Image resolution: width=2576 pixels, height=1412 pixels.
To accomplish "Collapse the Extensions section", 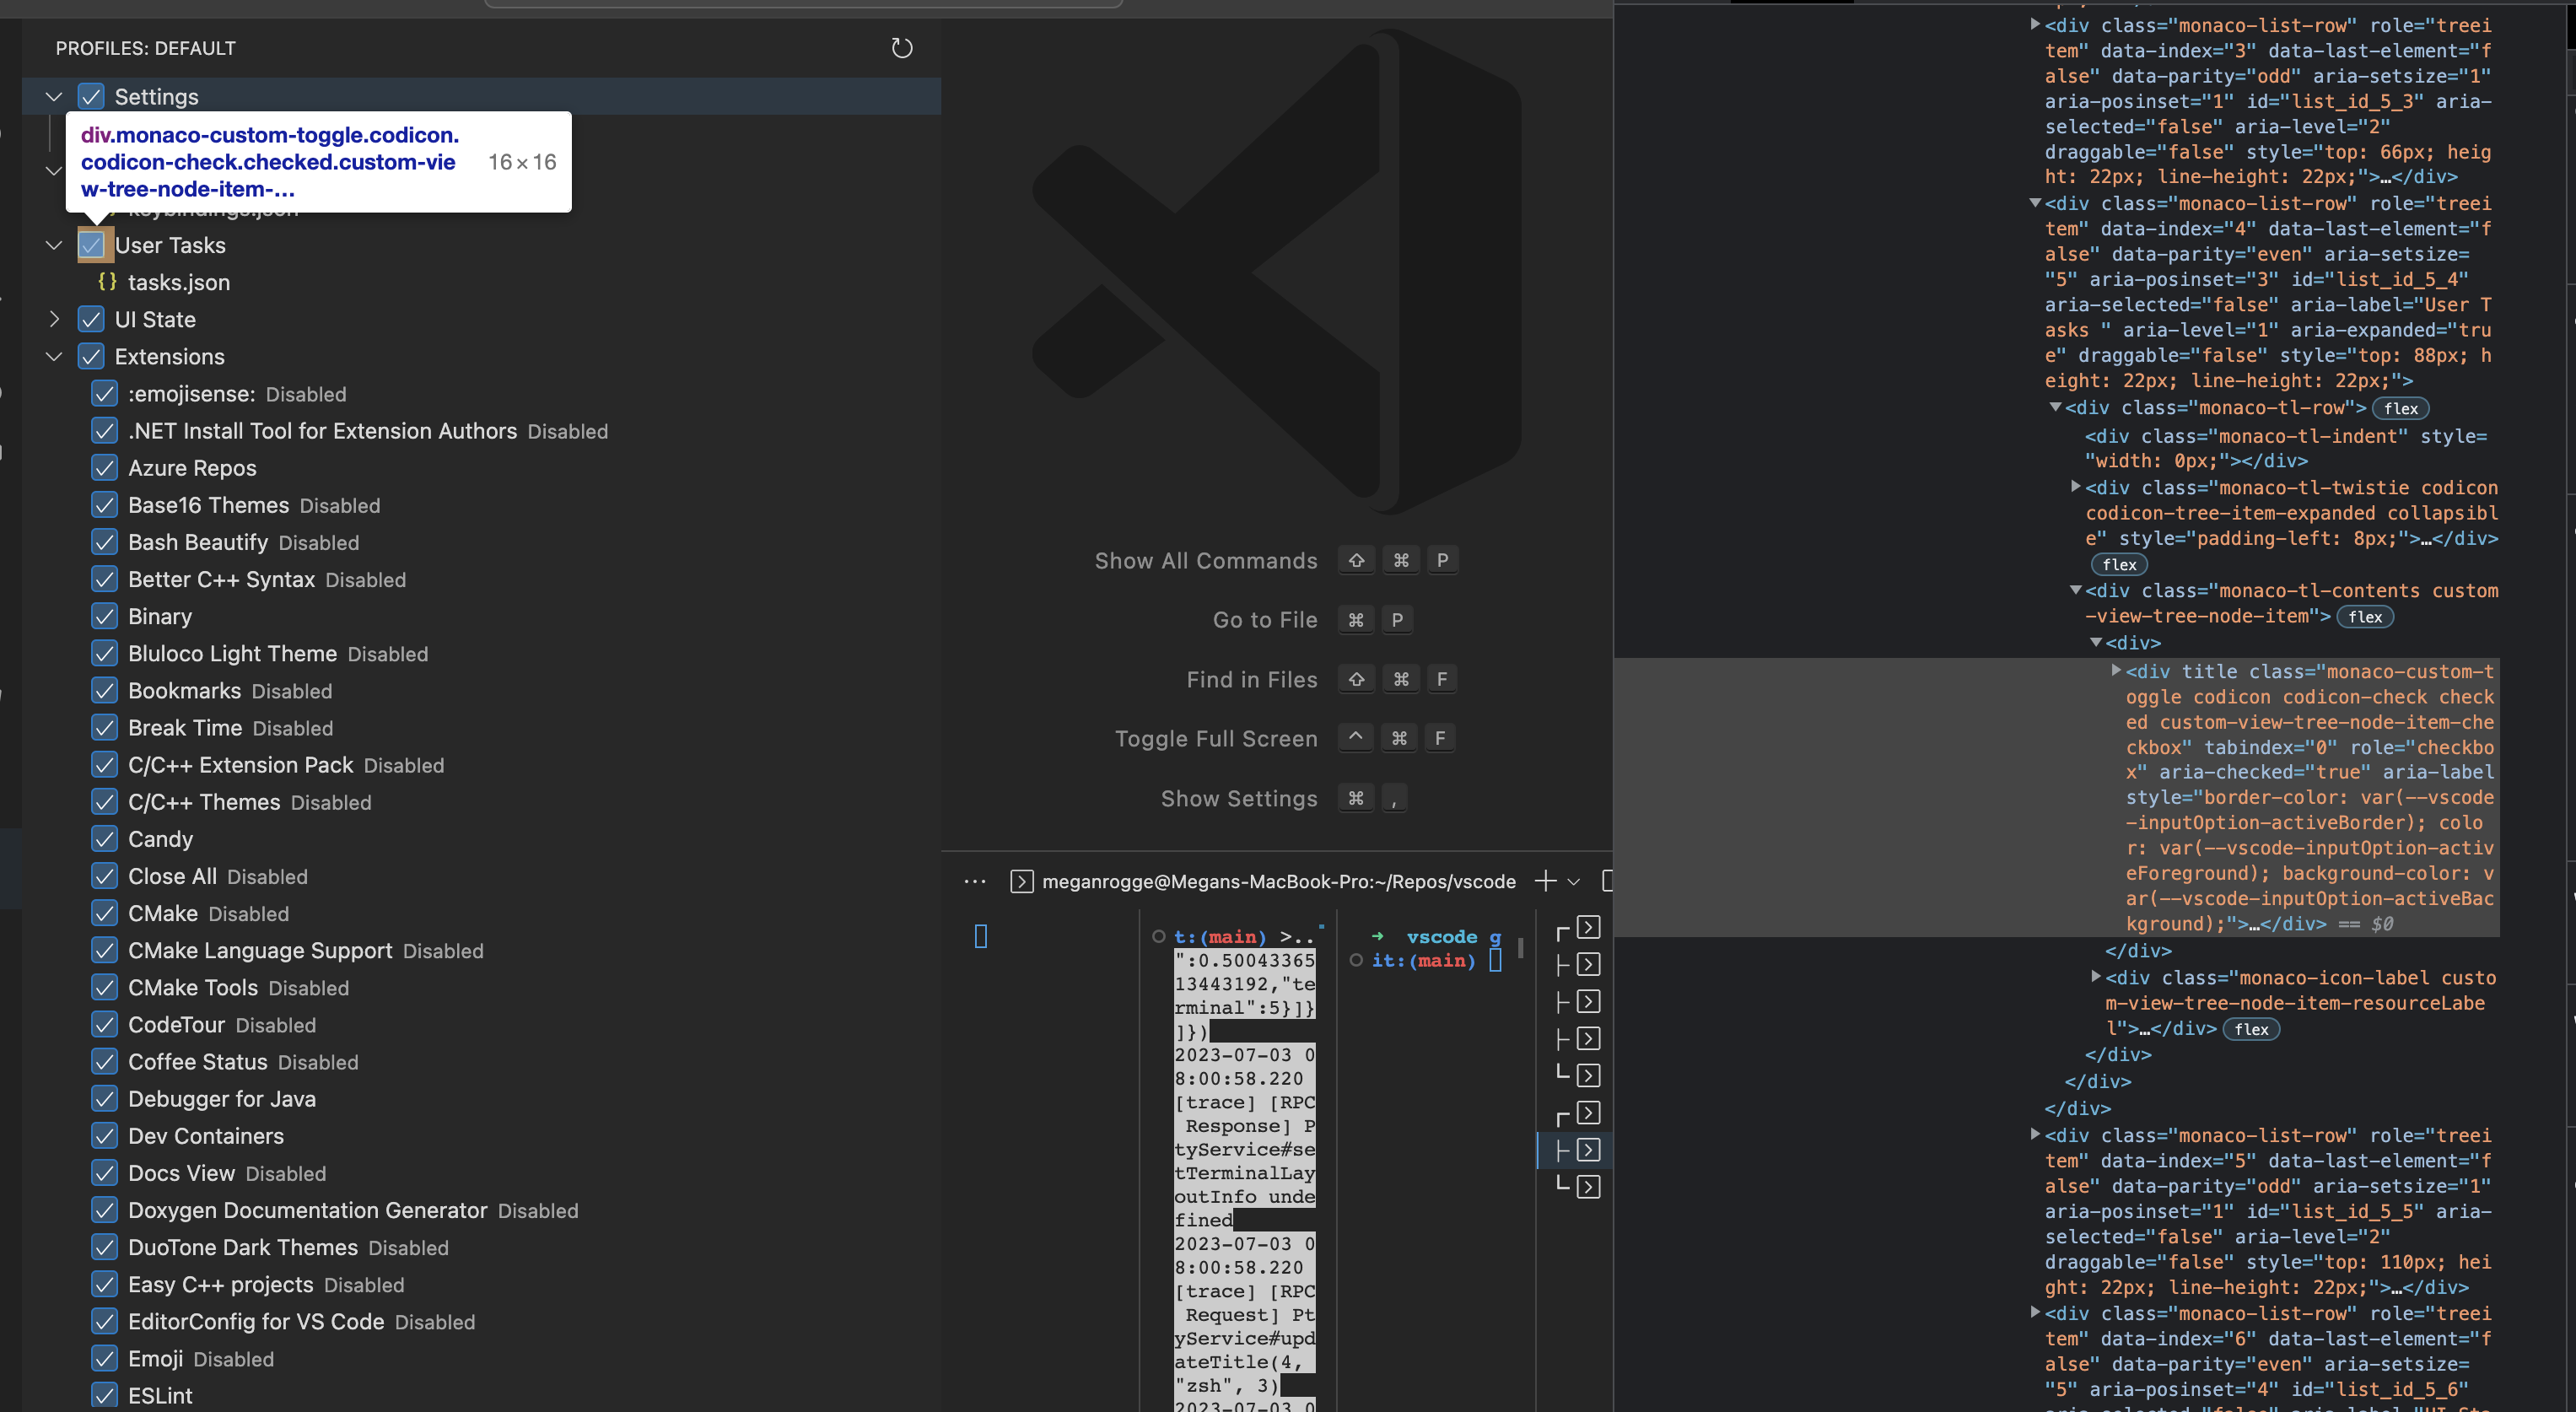I will (53, 356).
